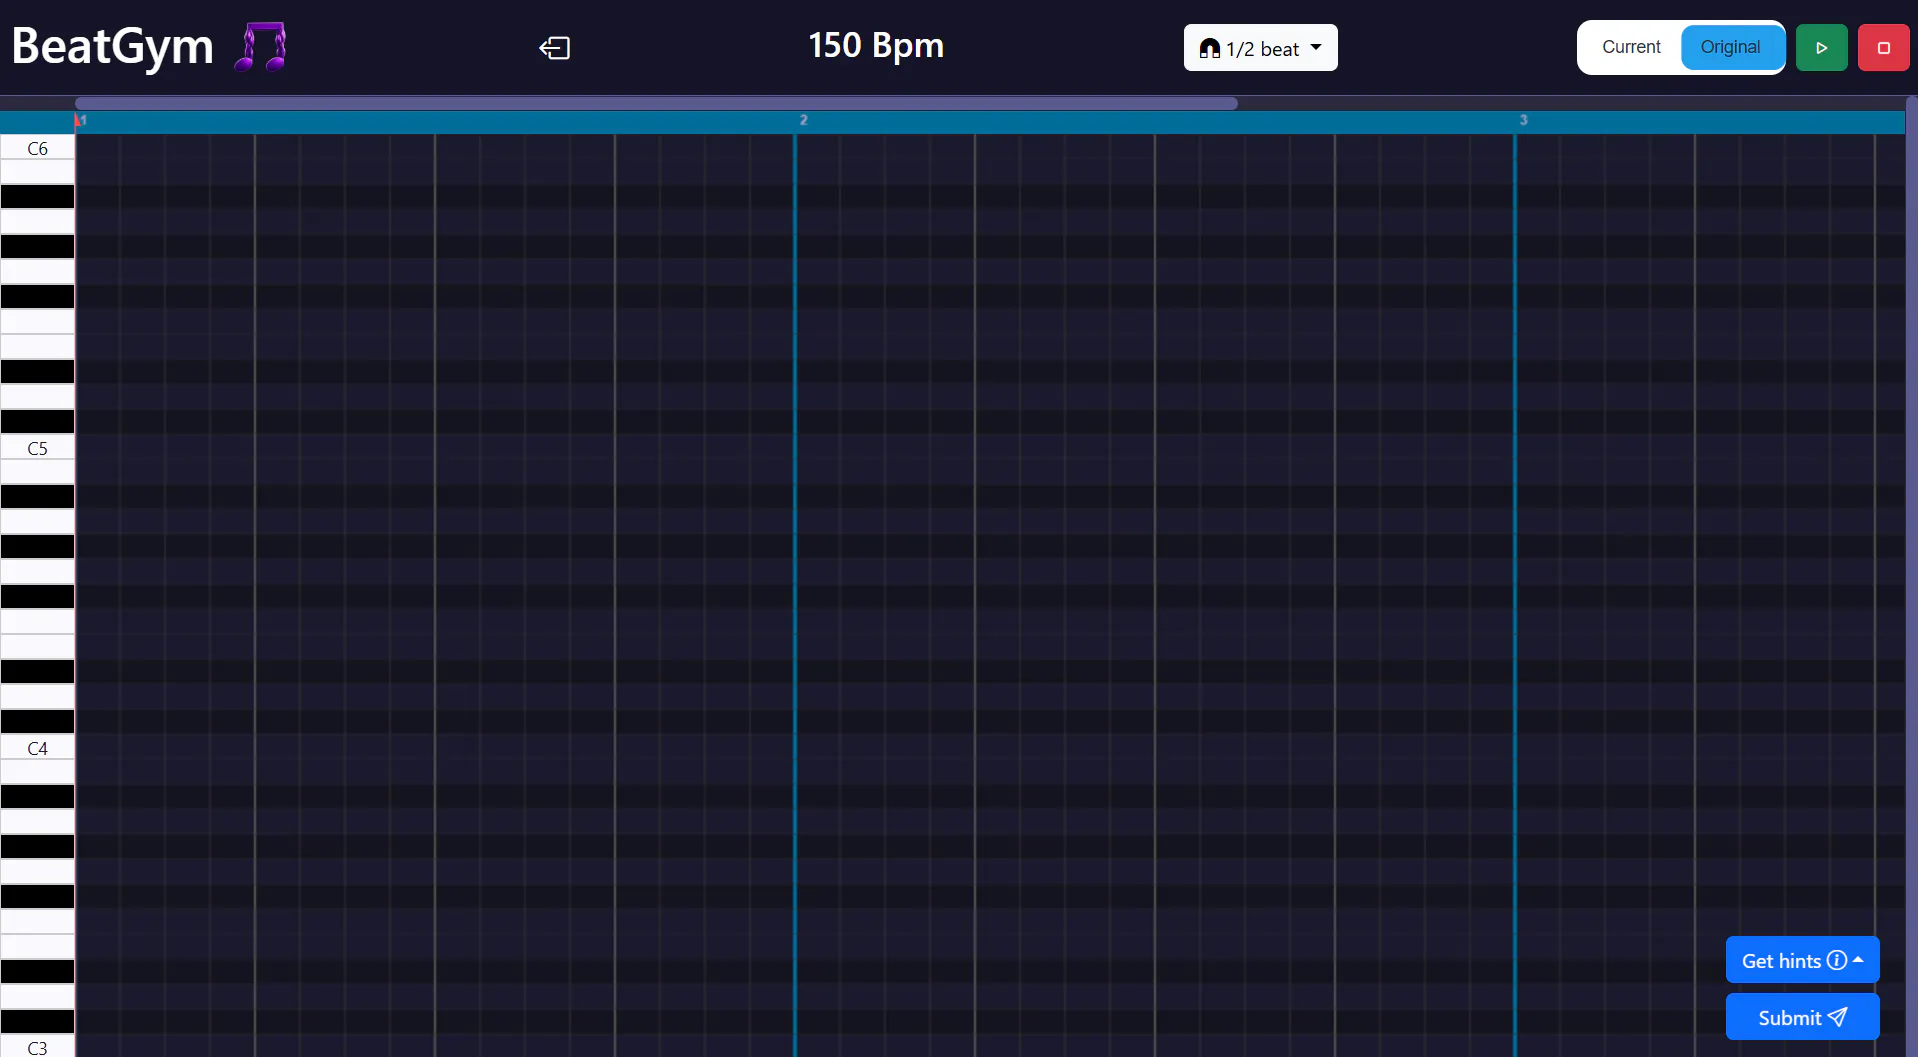Screen dimensions: 1918x1057
Task: Click the 150 Bpm tempo label
Action: pyautogui.click(x=876, y=45)
